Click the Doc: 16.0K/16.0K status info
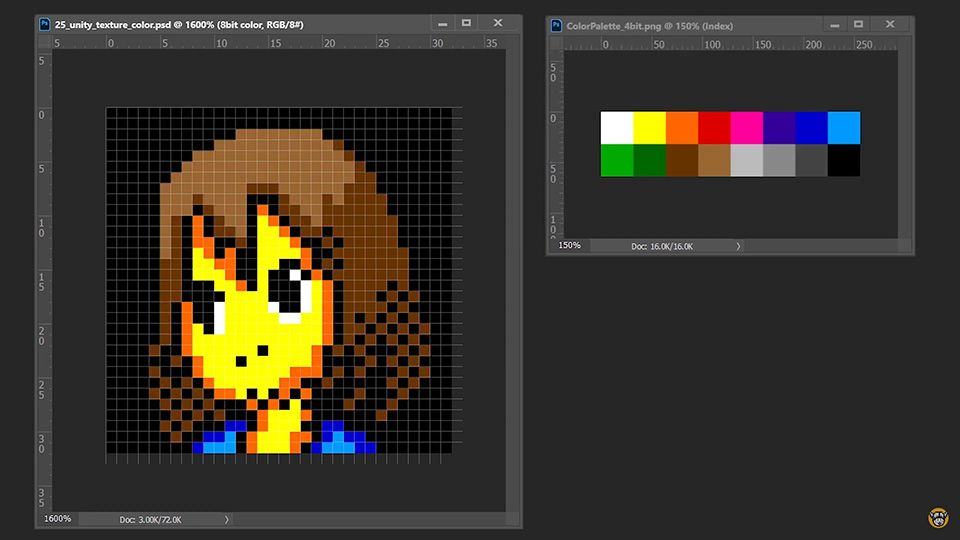960x540 pixels. coord(662,246)
